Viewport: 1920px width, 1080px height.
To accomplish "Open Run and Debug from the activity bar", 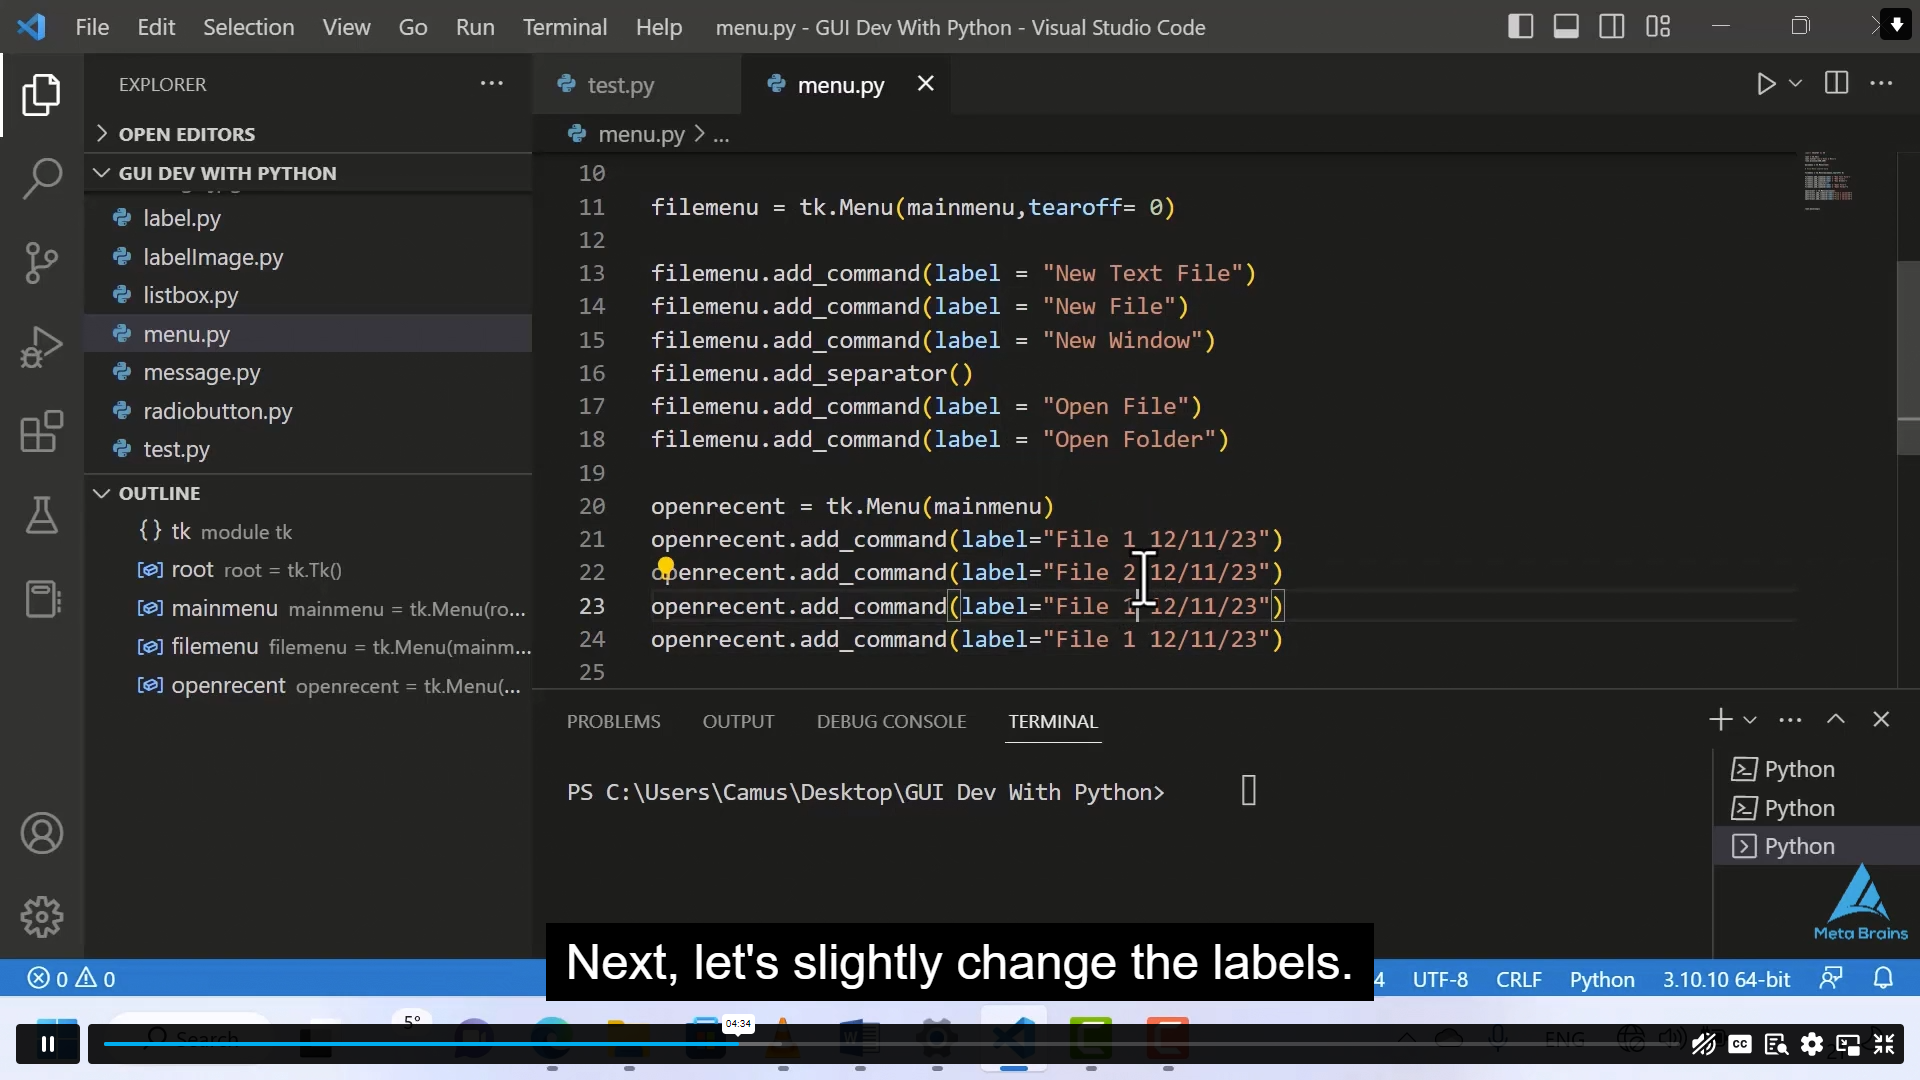I will (x=41, y=346).
